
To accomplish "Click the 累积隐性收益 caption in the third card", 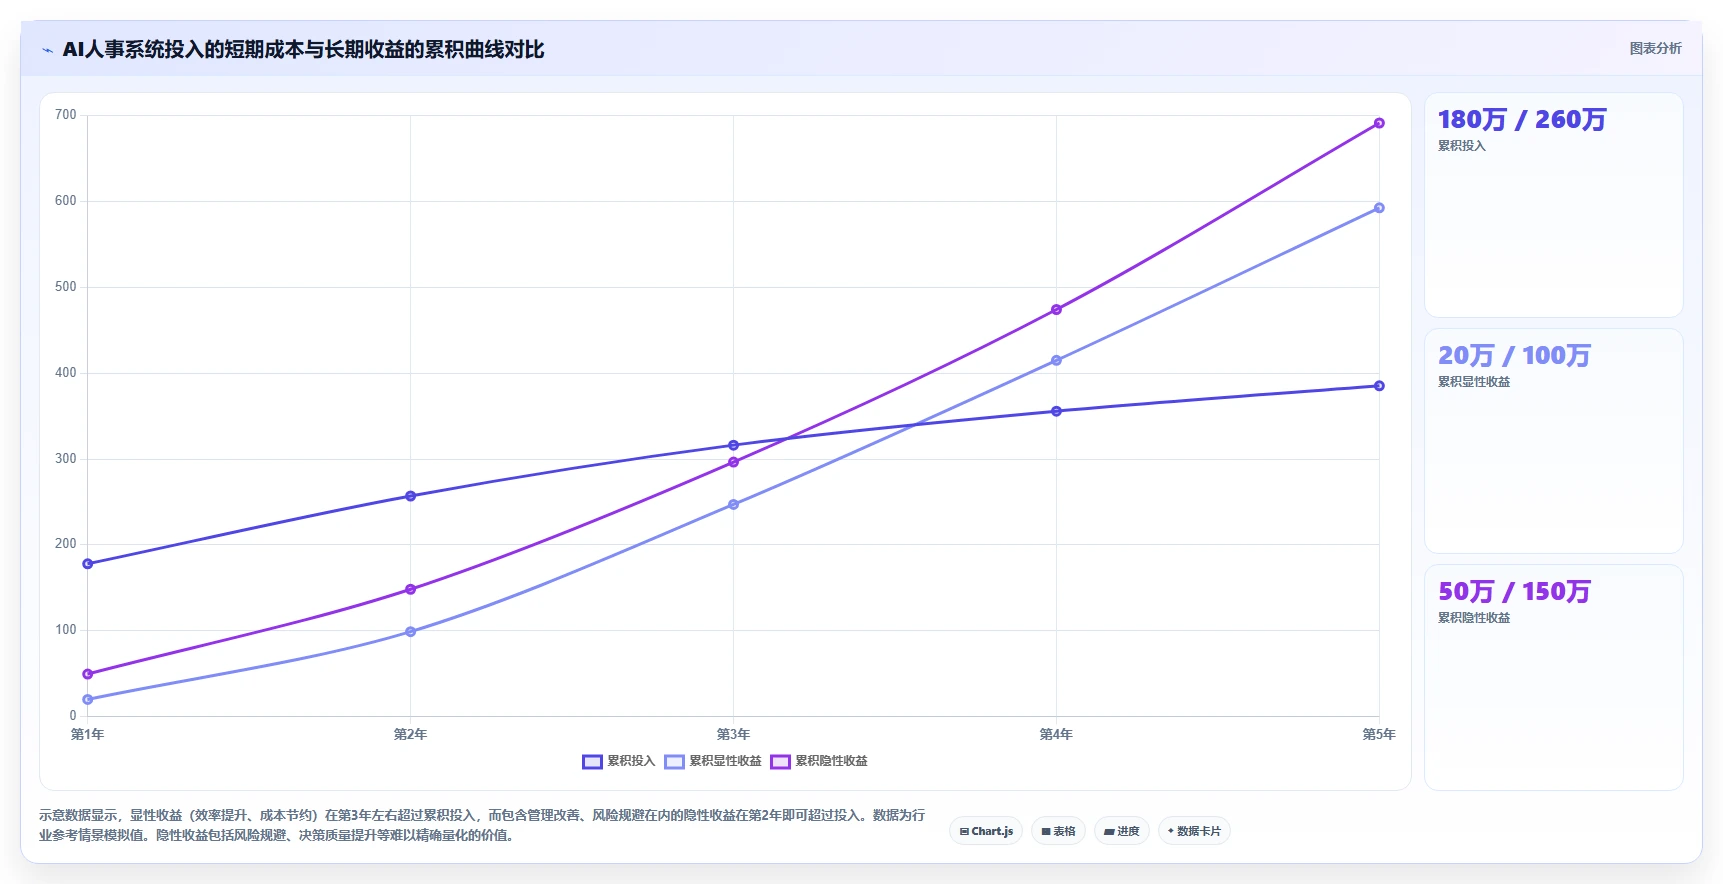I will (1474, 618).
